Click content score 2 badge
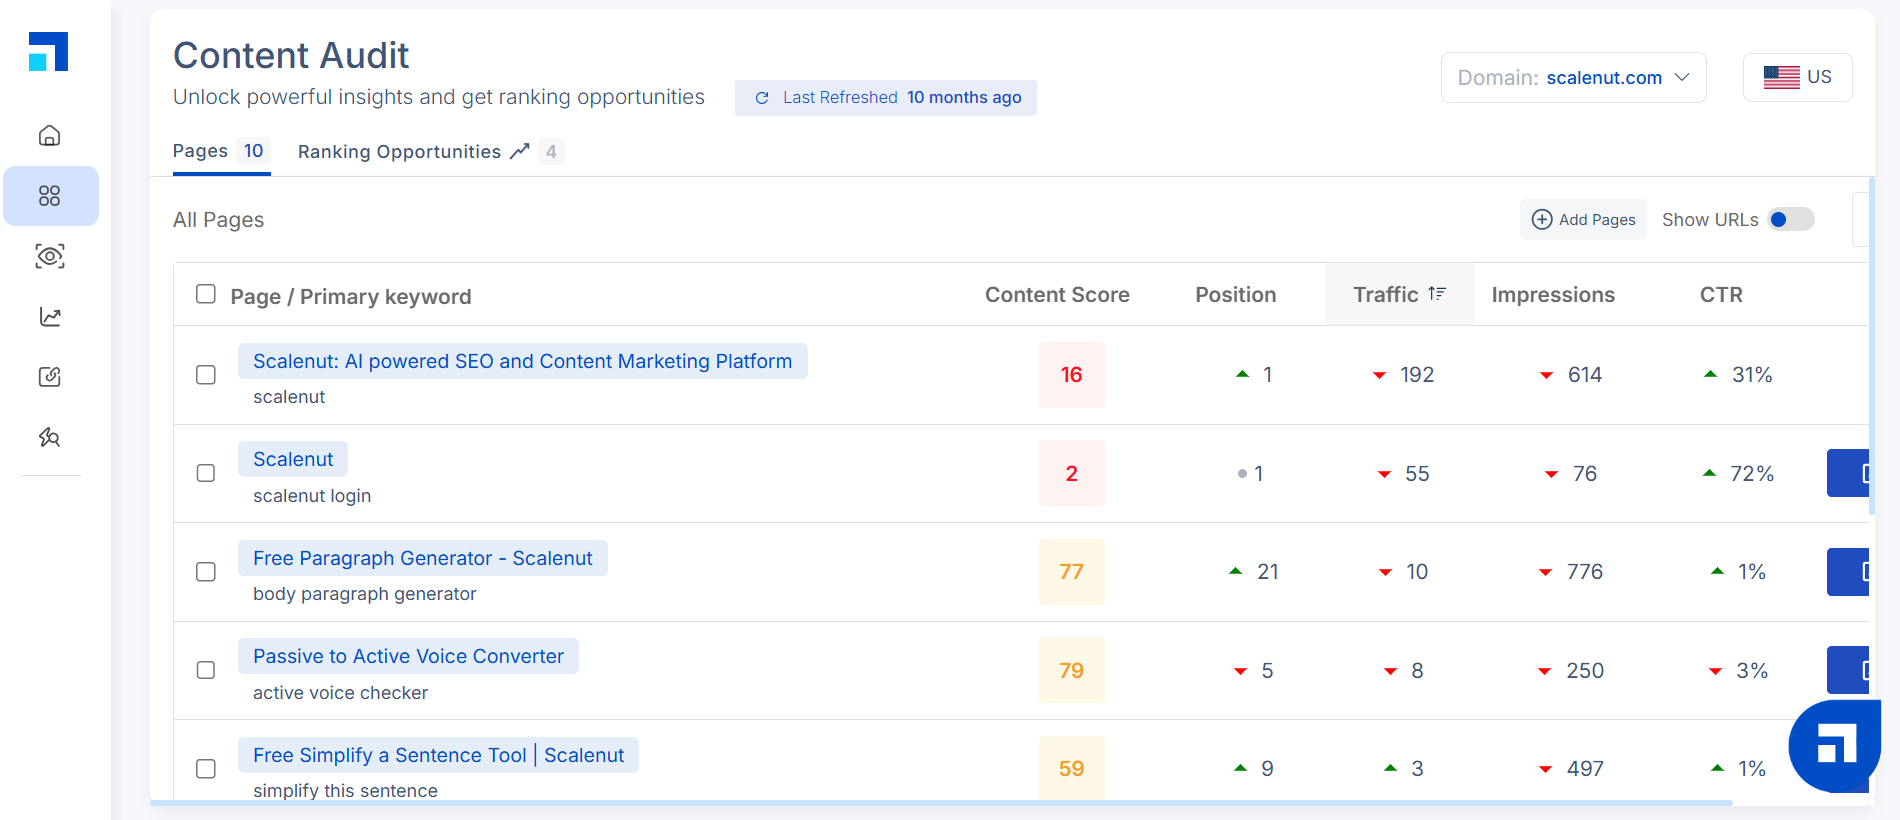 (1072, 473)
